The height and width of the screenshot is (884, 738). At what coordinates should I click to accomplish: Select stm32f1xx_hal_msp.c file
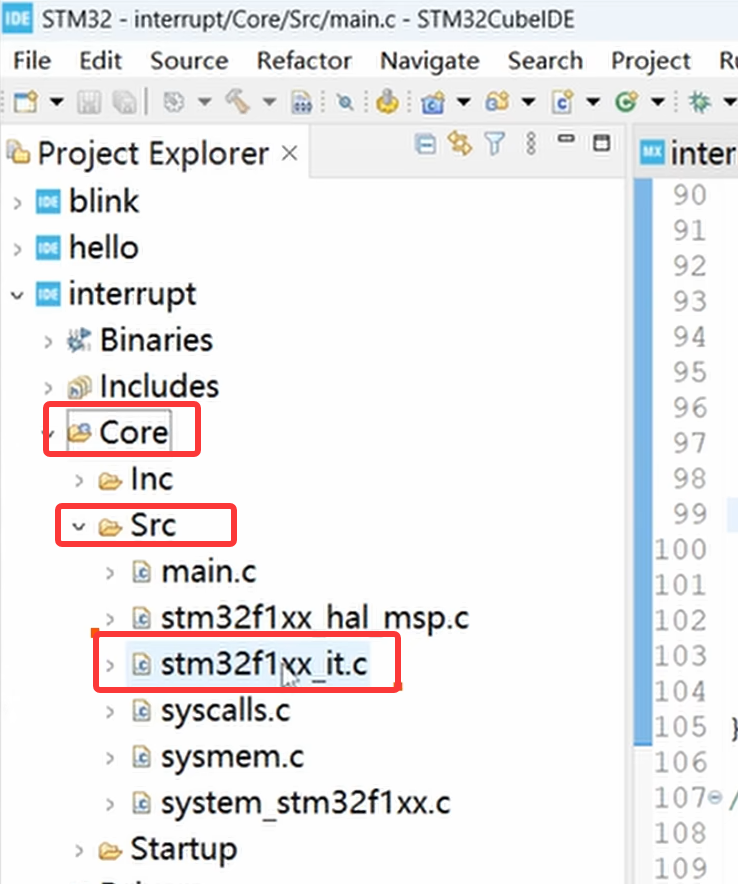pos(315,618)
